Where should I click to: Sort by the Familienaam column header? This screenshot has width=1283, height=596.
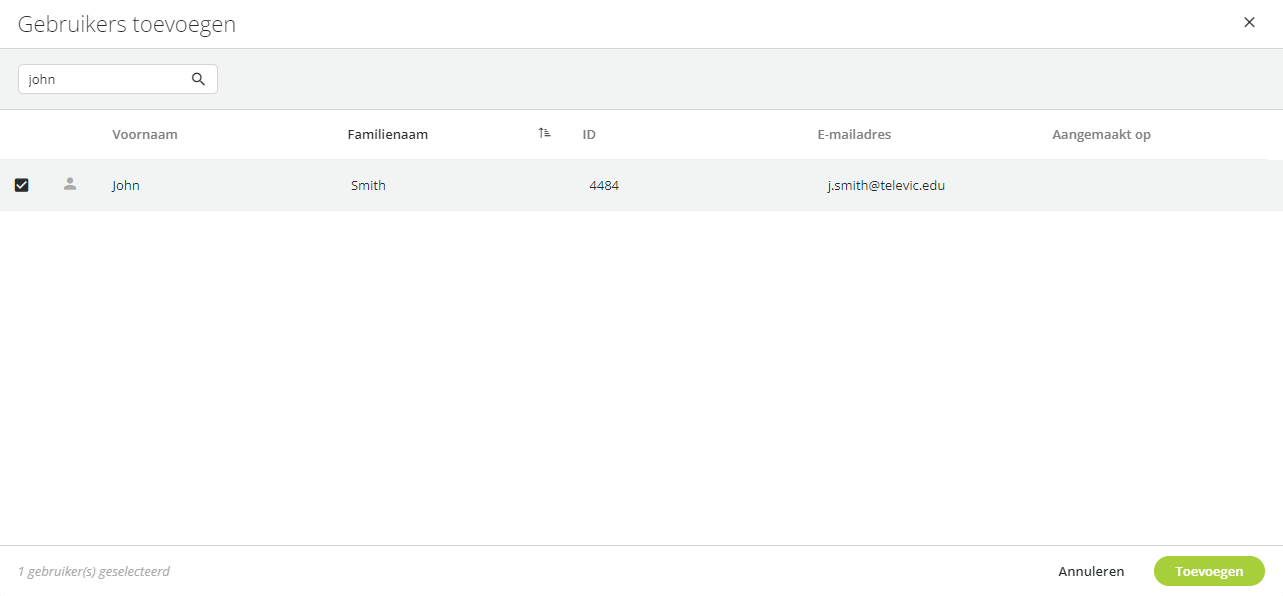(x=388, y=134)
